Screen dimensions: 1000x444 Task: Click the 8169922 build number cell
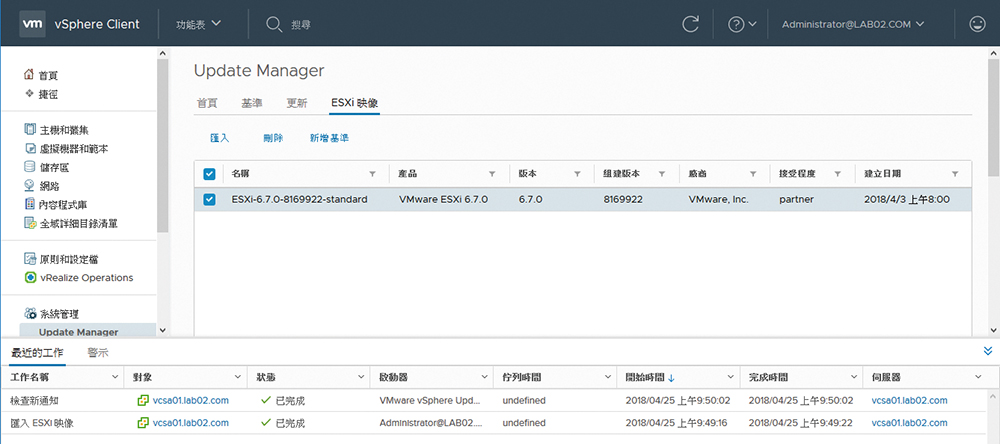(623, 200)
